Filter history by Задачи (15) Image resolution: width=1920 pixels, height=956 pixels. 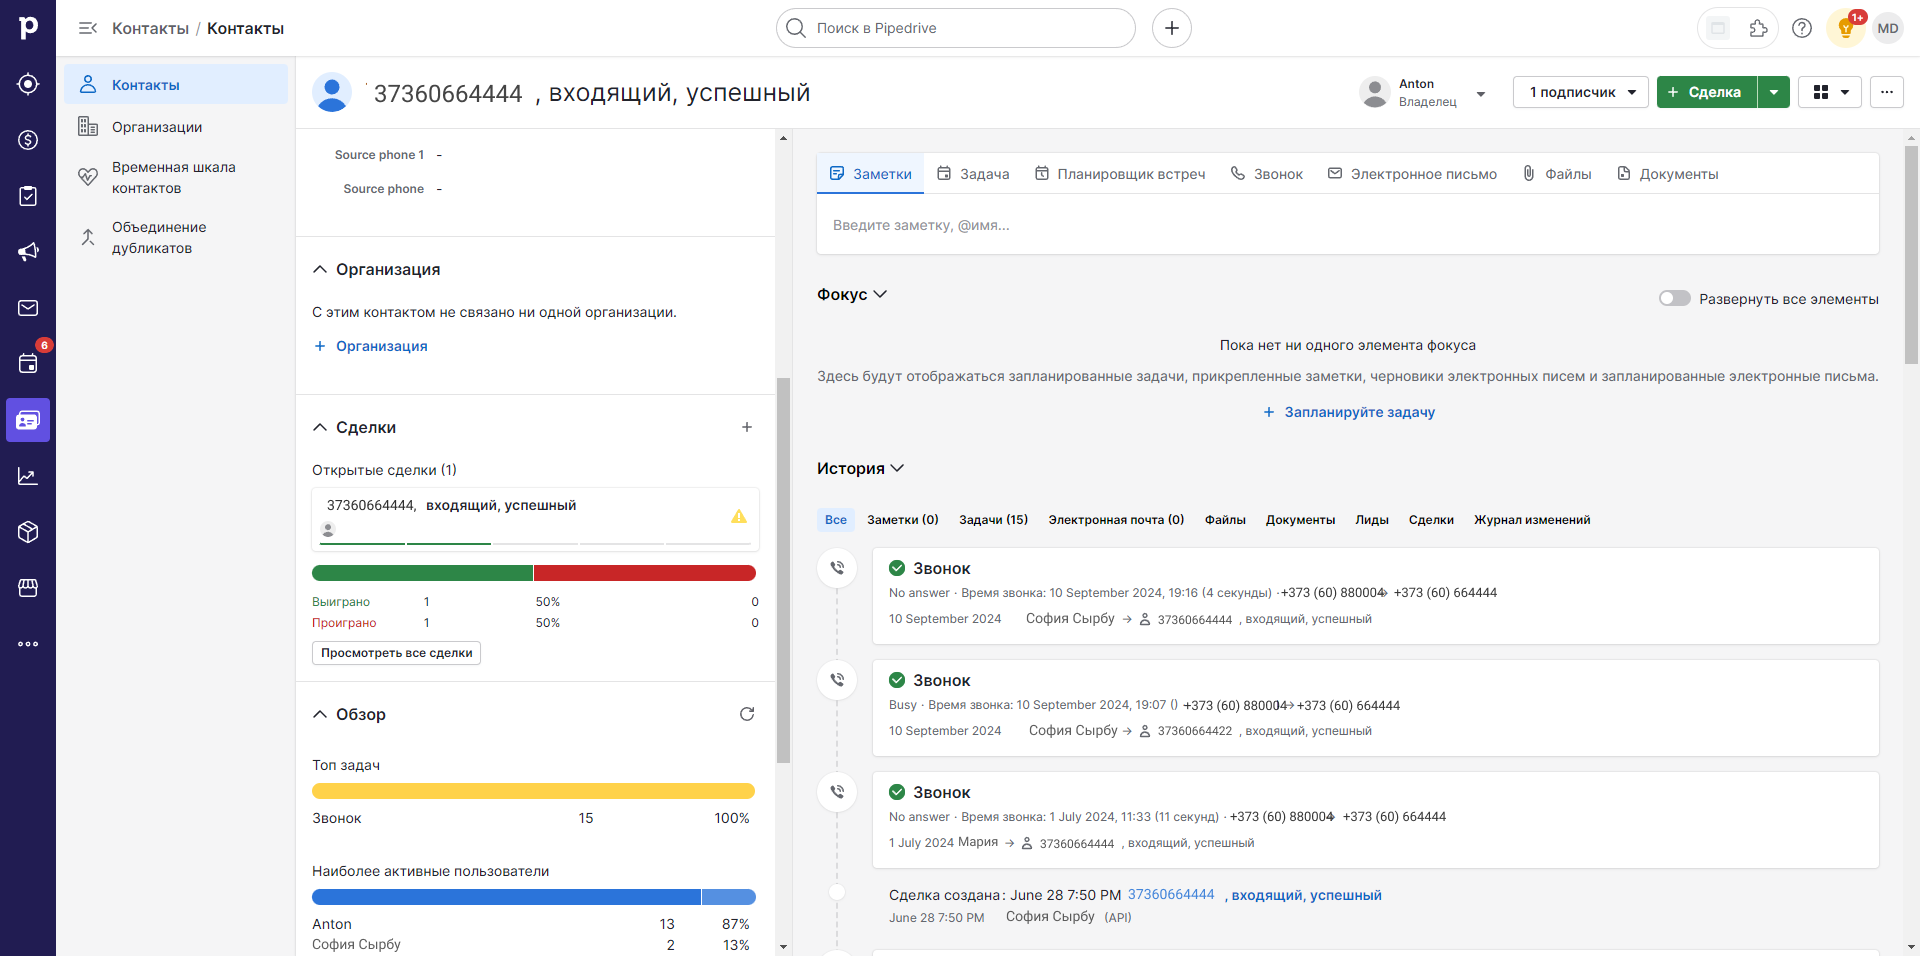pos(992,520)
